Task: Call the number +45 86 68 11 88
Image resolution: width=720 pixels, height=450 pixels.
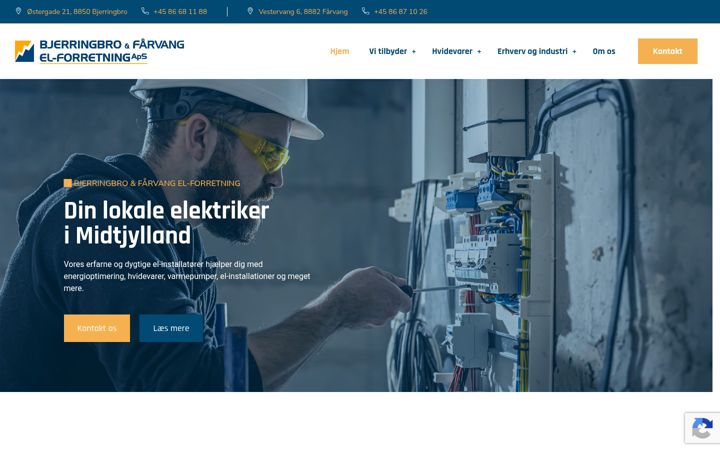Action: tap(180, 11)
